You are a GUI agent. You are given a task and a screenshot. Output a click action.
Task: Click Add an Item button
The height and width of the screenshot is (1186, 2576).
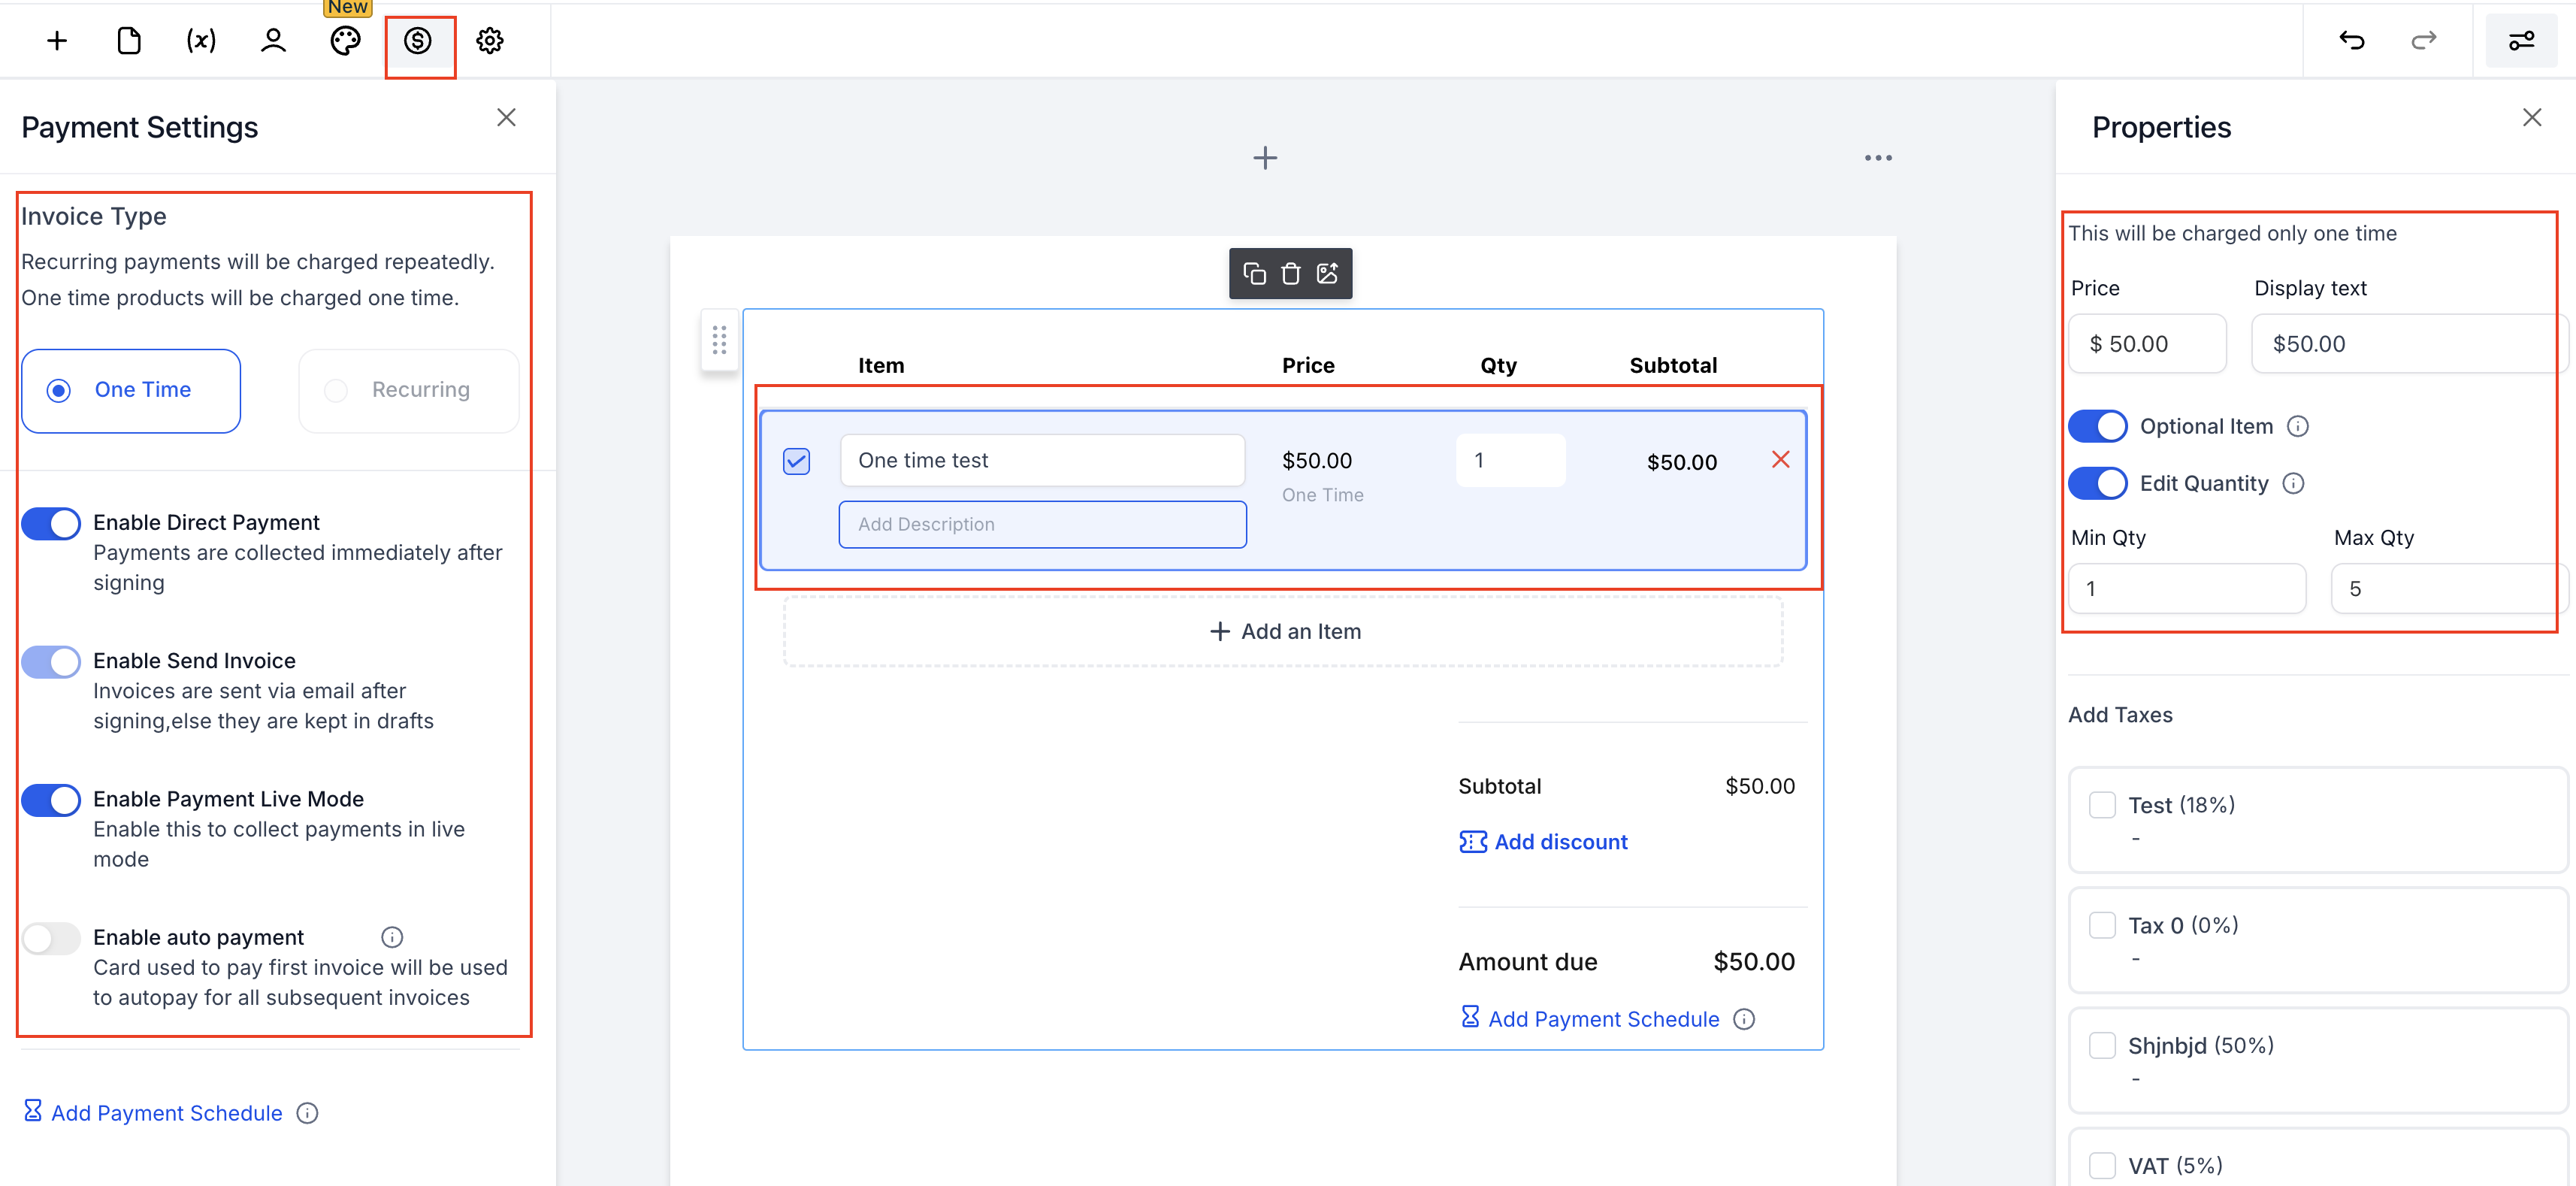[1284, 631]
